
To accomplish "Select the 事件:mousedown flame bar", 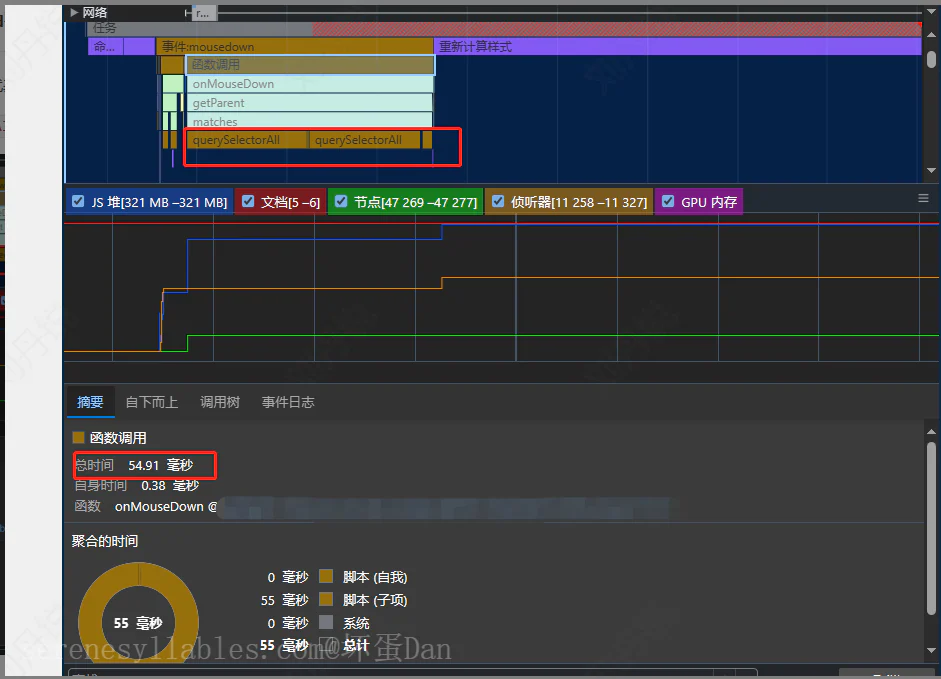I will (x=295, y=46).
